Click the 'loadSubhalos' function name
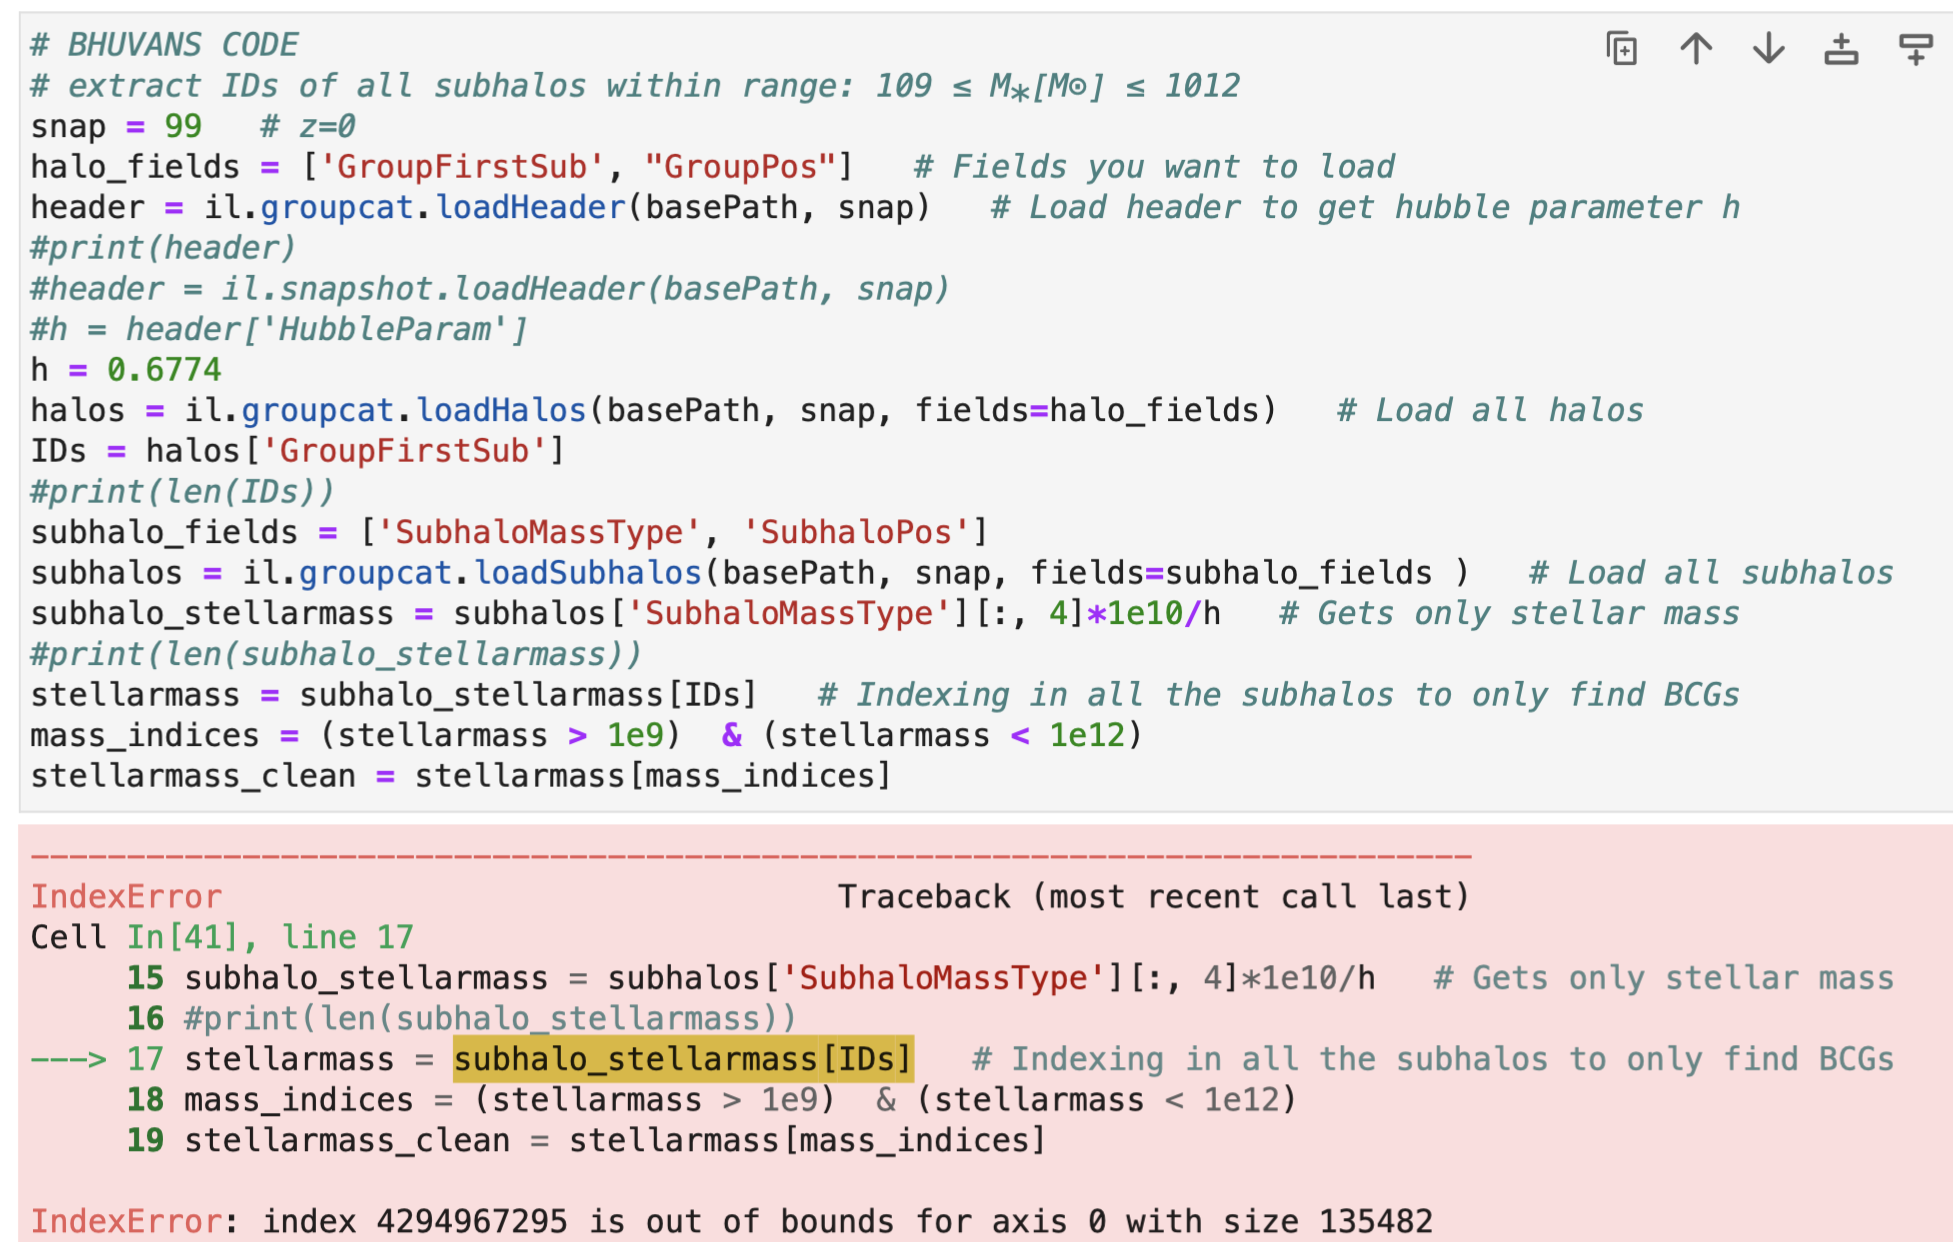 587,573
